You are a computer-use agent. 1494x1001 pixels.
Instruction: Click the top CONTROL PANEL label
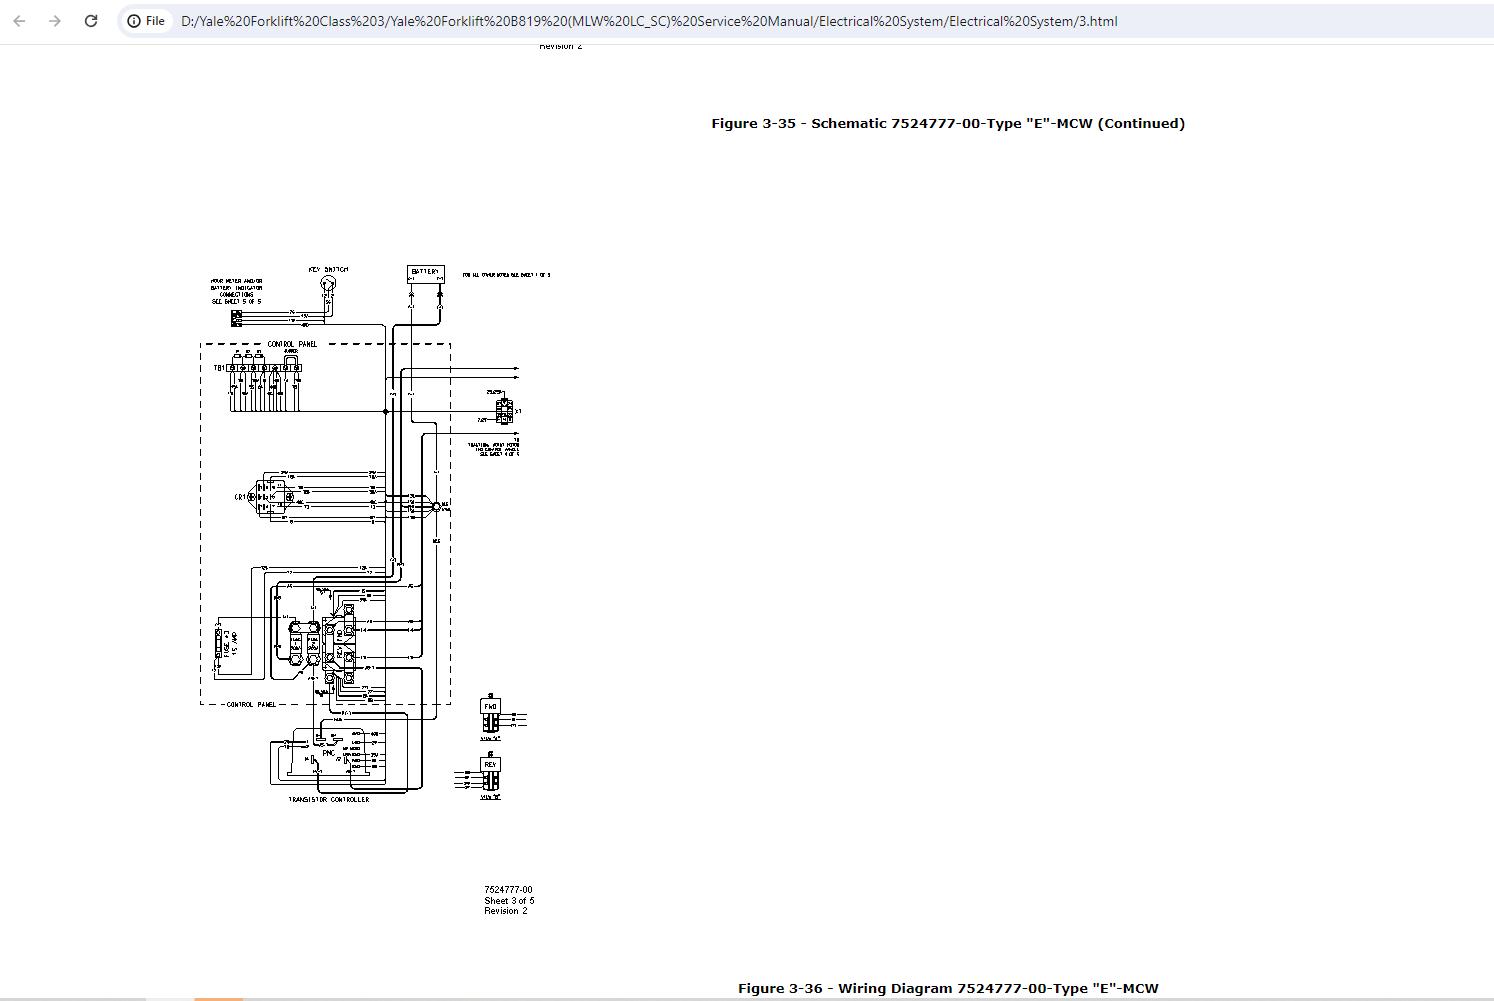292,344
